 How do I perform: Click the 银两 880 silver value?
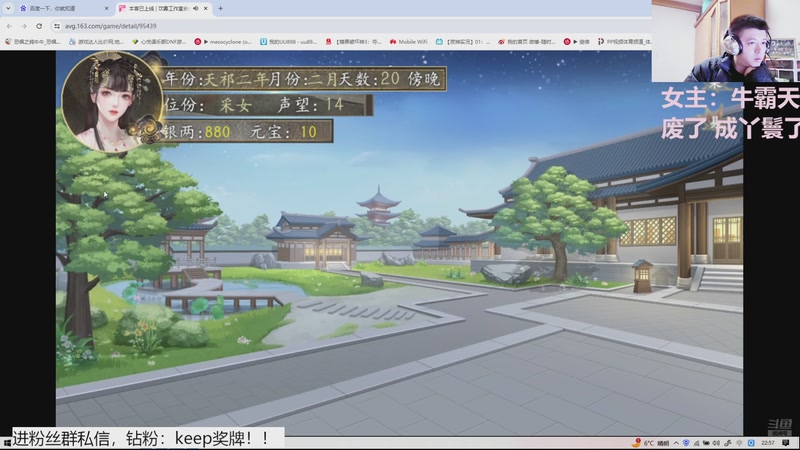pyautogui.click(x=197, y=132)
